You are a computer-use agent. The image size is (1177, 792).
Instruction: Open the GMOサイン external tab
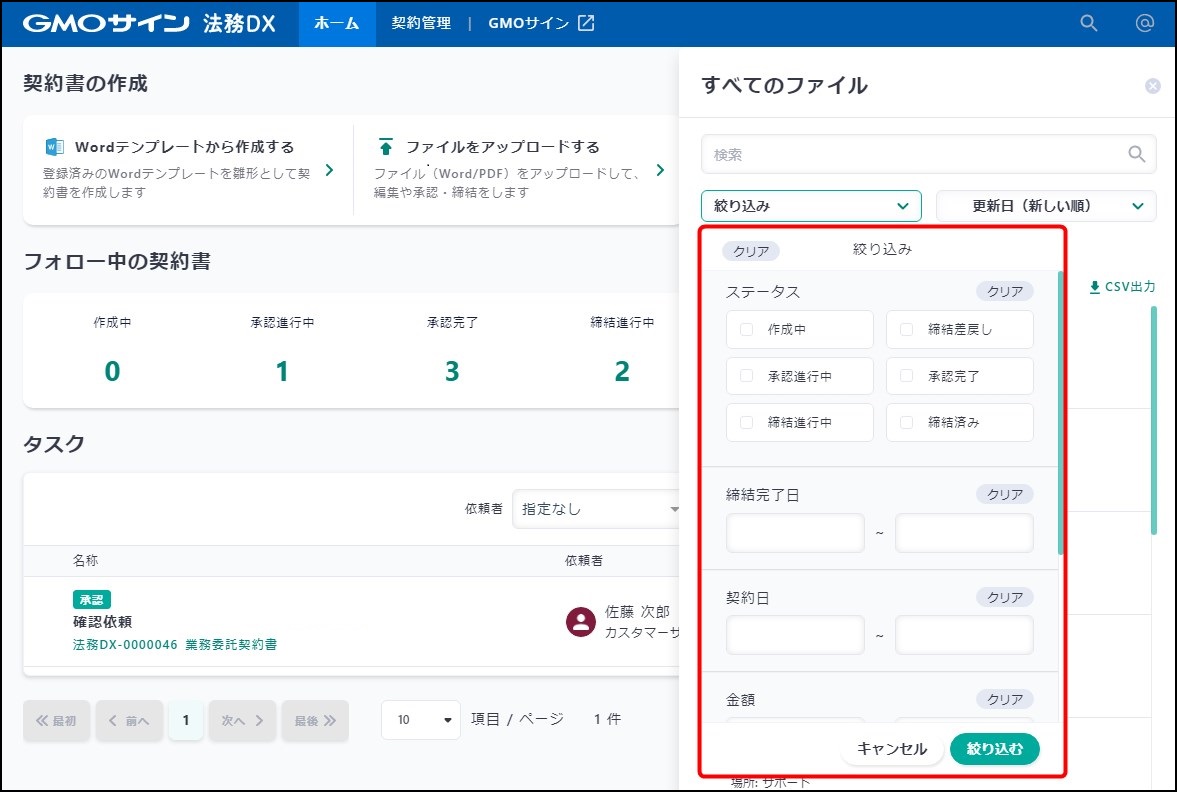(x=541, y=23)
